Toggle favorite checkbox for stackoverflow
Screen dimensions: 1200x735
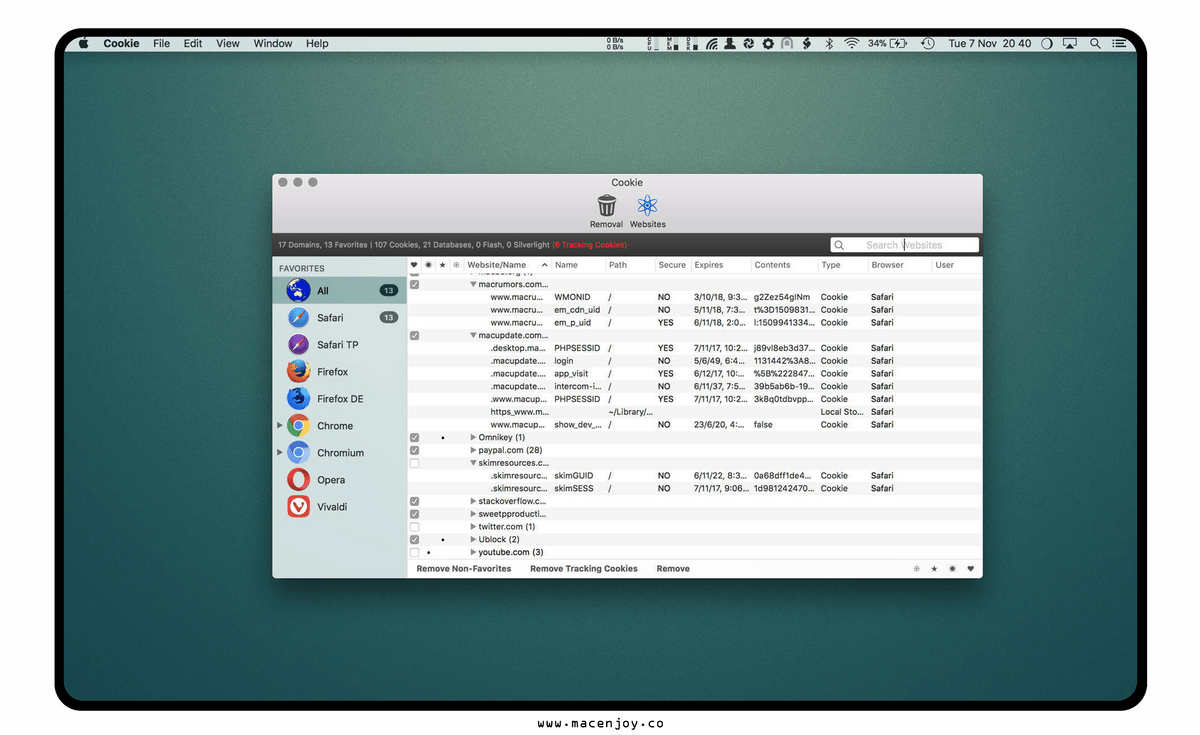point(414,502)
